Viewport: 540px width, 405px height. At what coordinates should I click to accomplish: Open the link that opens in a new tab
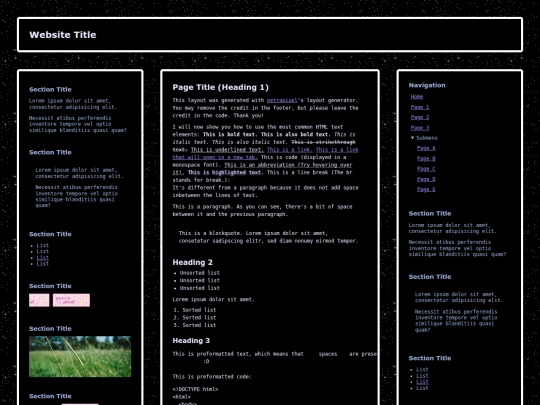[215, 157]
